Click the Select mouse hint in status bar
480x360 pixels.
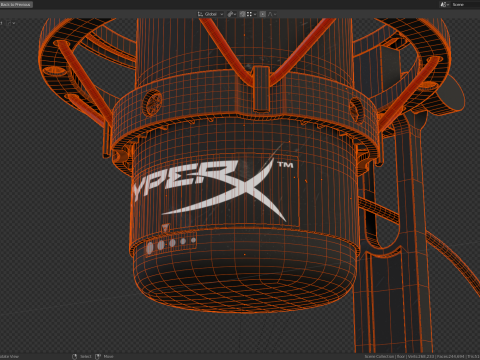82,356
